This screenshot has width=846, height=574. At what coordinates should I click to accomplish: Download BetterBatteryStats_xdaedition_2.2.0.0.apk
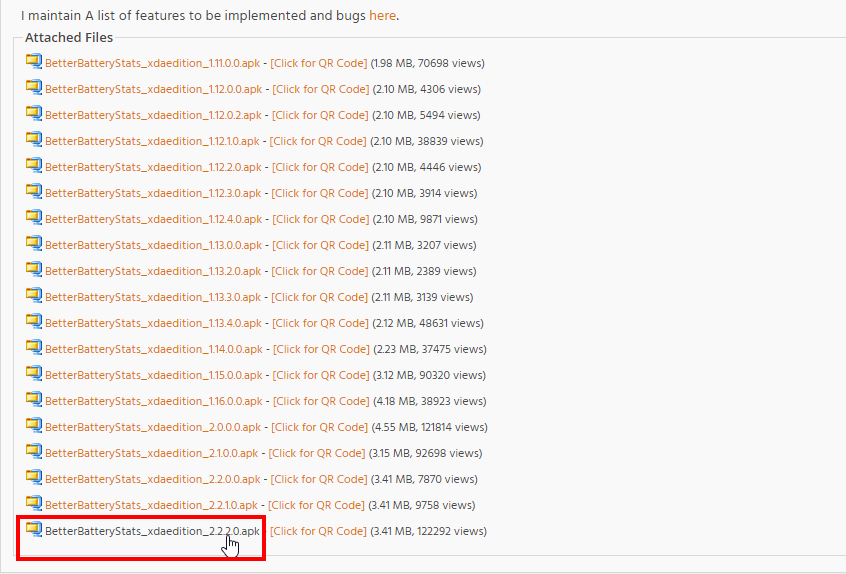[153, 479]
